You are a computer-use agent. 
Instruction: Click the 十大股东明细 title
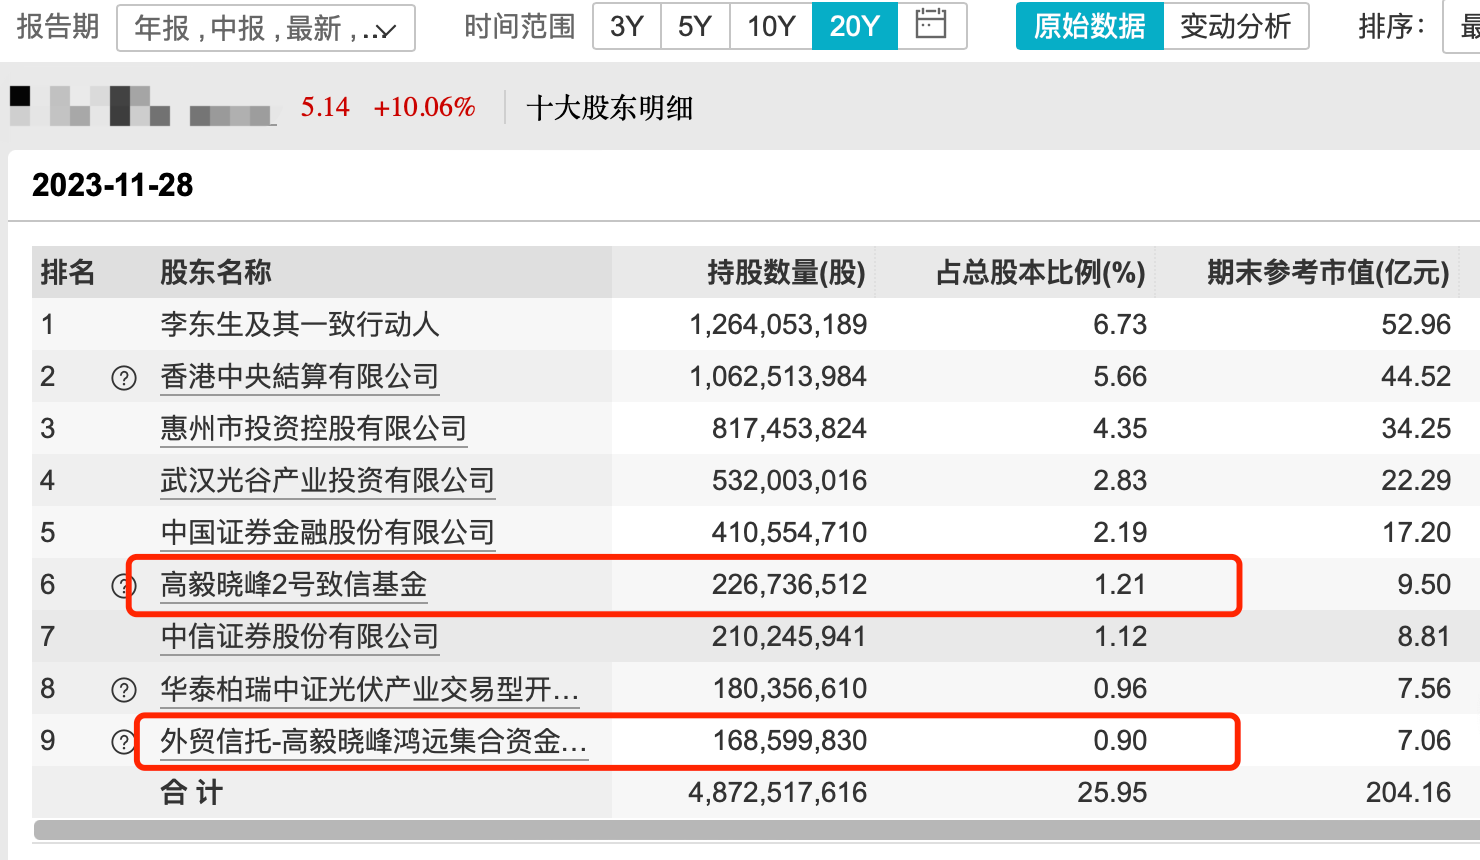[x=610, y=107]
